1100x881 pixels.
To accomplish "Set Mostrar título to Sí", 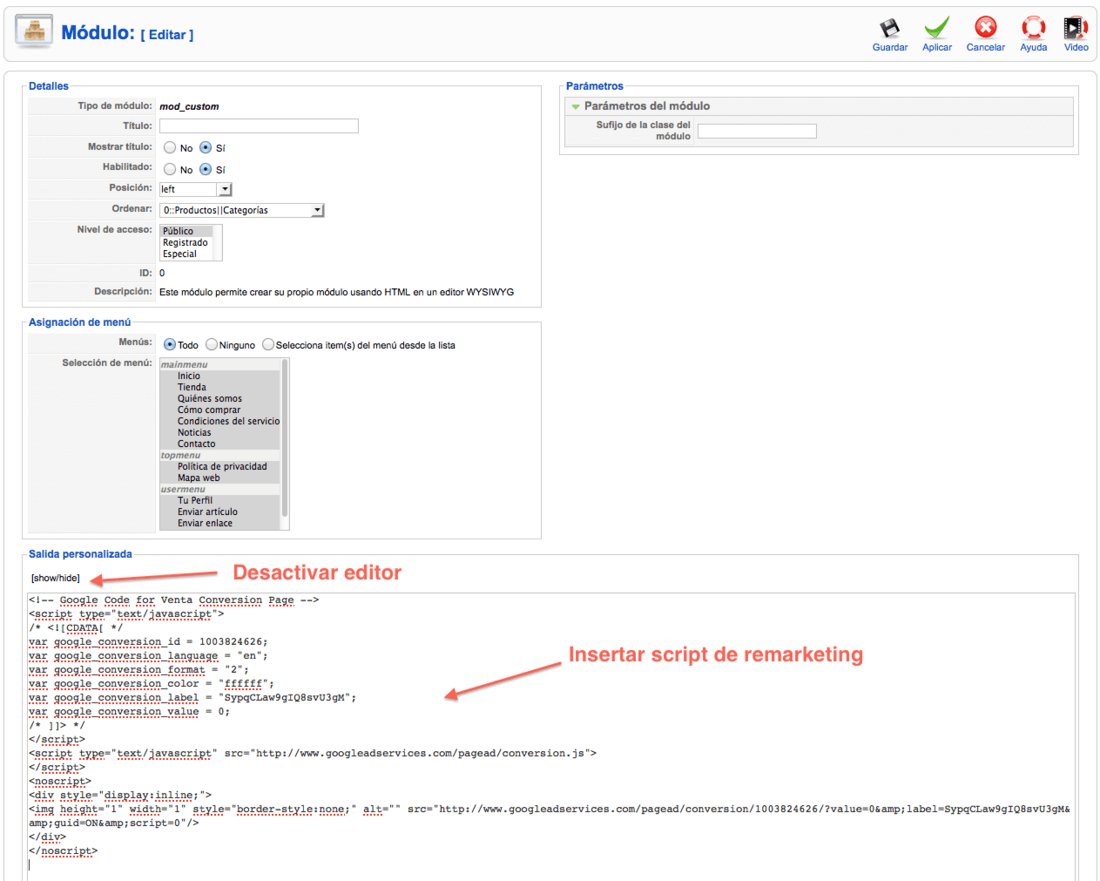I will (x=206, y=147).
